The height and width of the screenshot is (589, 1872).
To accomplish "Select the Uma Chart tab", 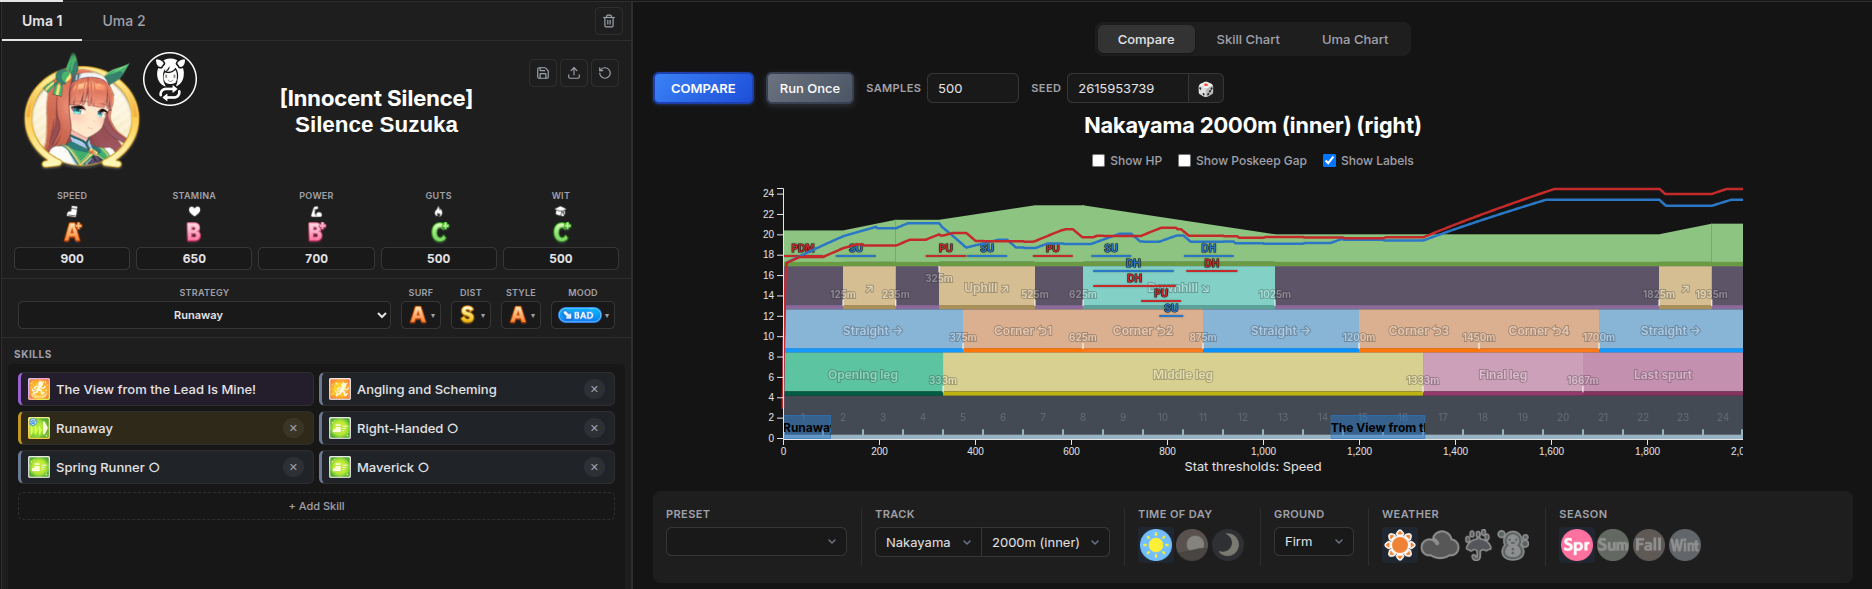I will coord(1355,40).
